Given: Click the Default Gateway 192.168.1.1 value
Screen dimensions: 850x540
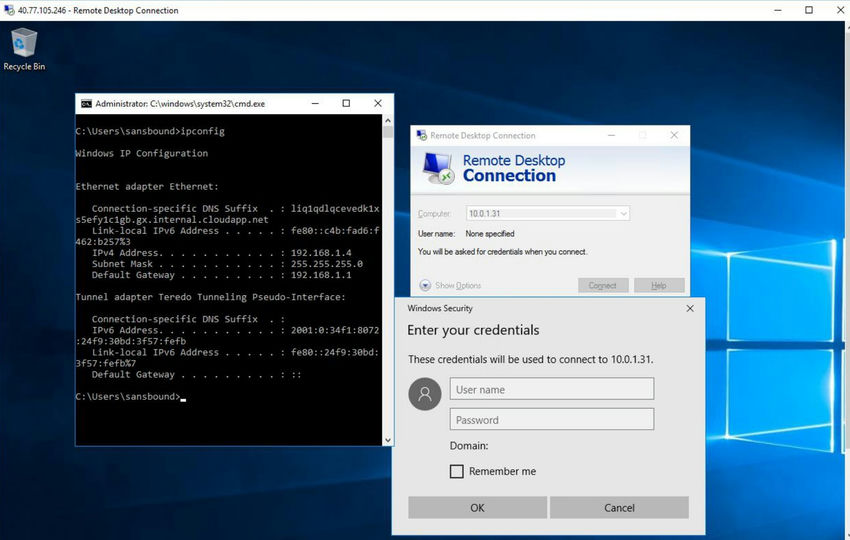Looking at the screenshot, I should [x=321, y=275].
